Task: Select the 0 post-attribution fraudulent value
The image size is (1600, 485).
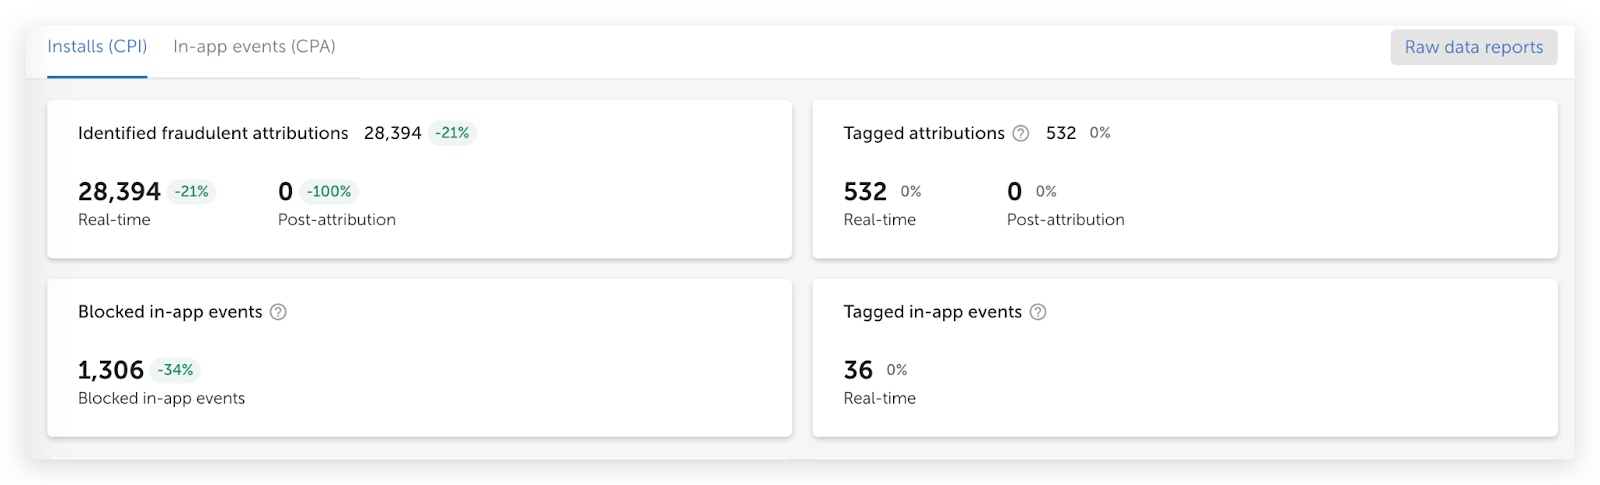Action: tap(285, 191)
